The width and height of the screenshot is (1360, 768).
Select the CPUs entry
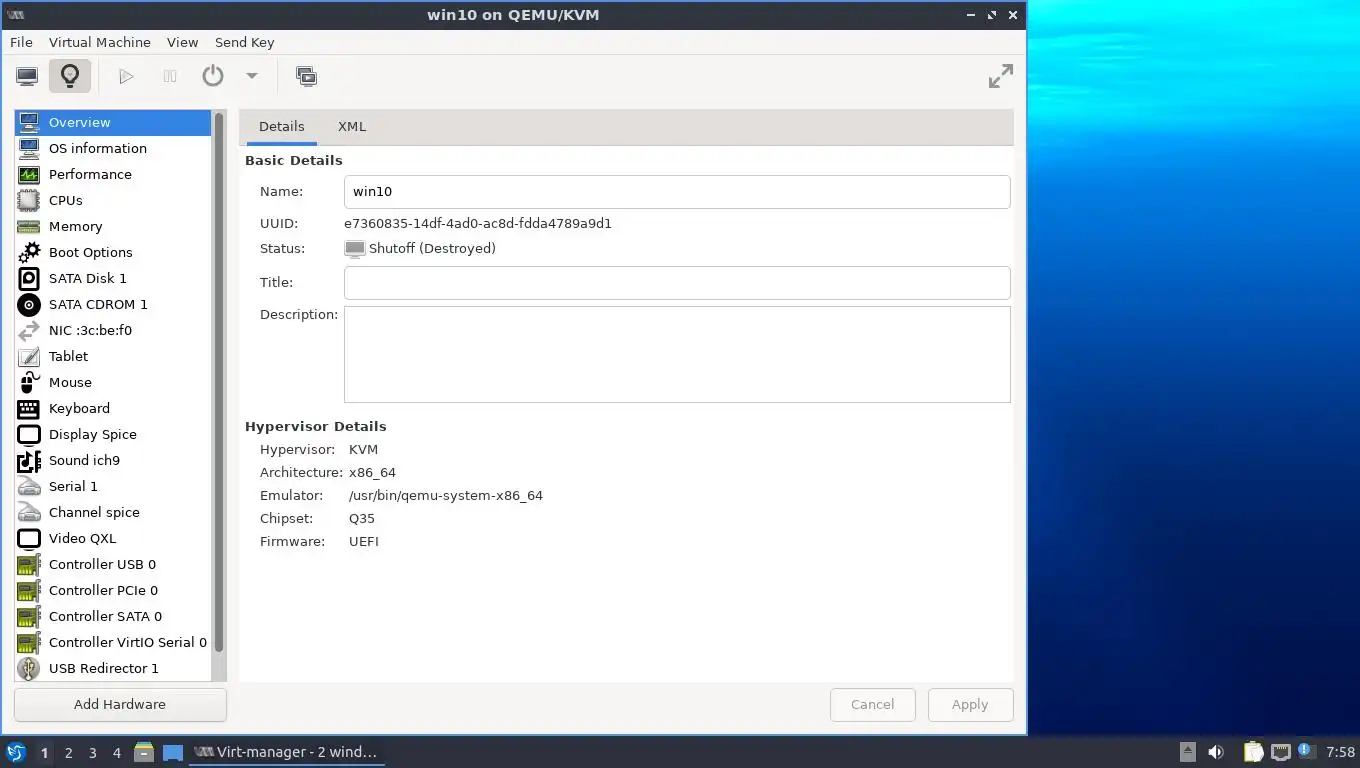pos(113,200)
